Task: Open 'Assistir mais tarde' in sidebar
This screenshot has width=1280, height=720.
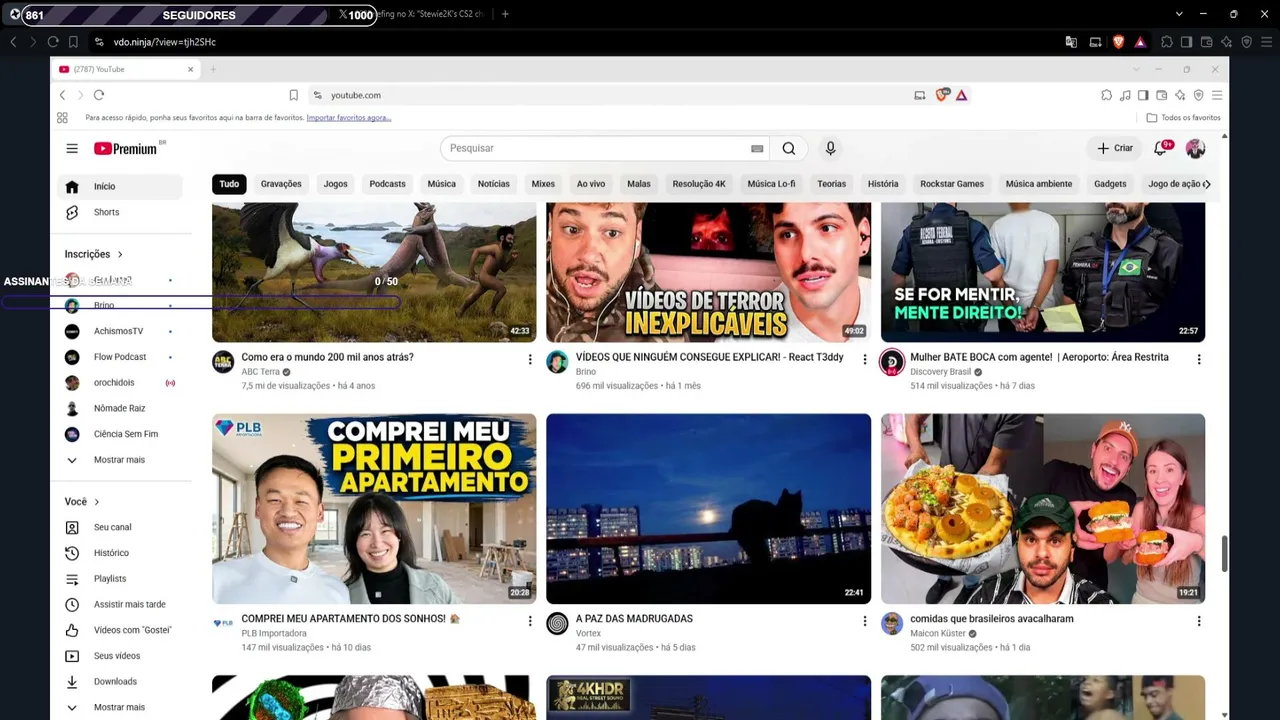Action: coord(120,605)
